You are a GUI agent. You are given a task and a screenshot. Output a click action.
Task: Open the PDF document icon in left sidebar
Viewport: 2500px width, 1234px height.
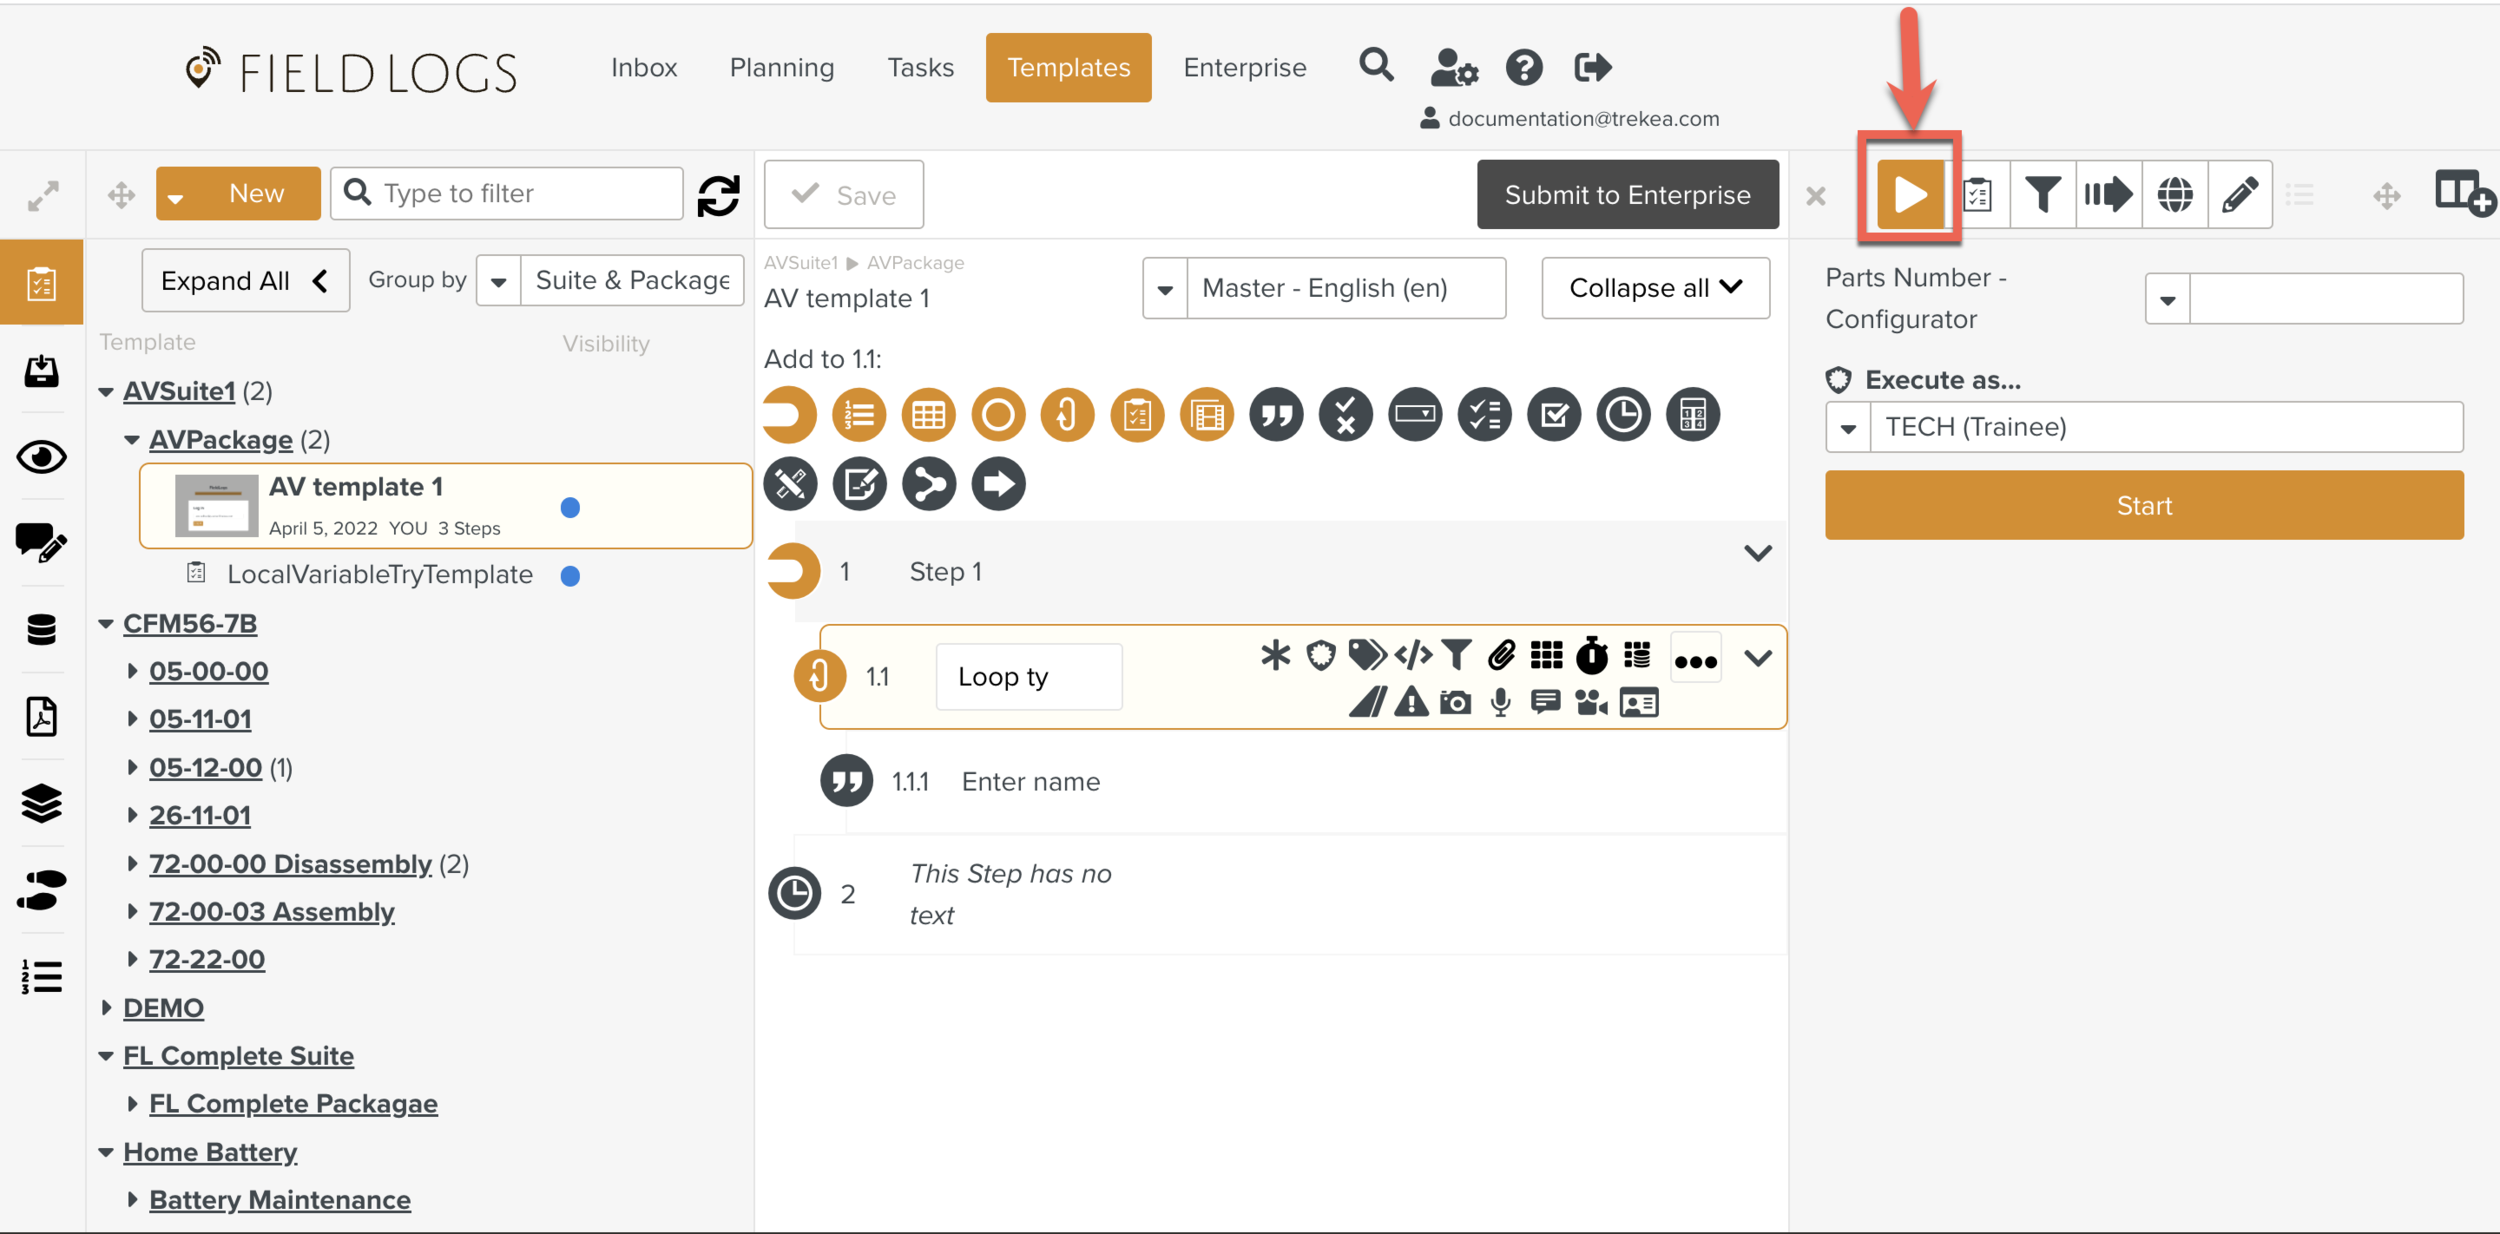[x=41, y=717]
